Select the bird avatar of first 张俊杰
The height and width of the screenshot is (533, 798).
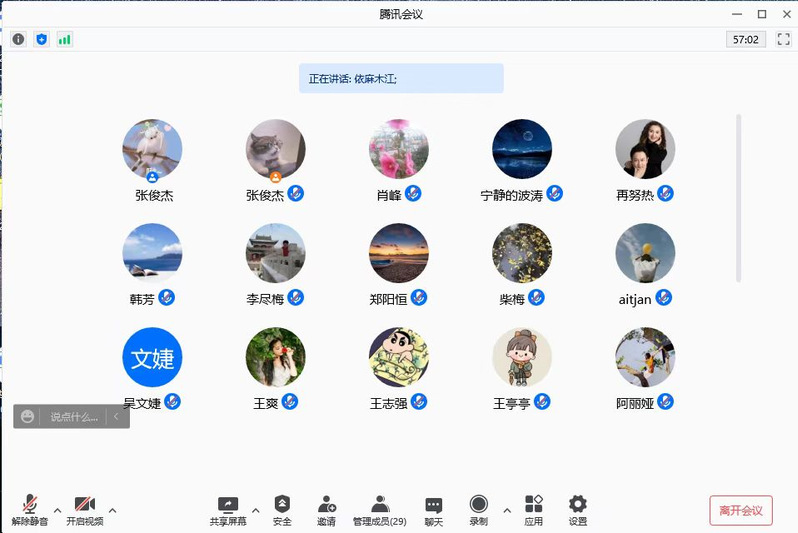152,149
